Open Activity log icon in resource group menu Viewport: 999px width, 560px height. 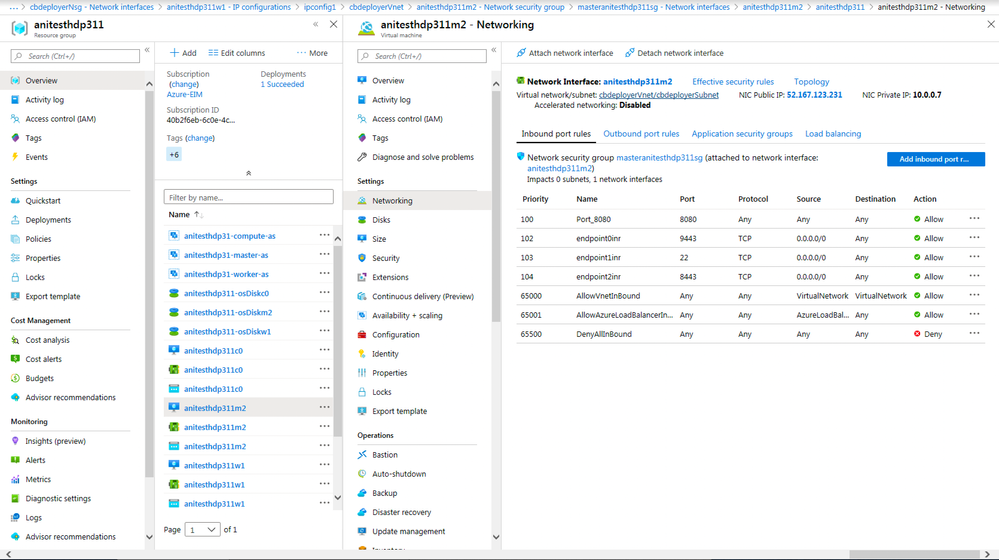(15, 100)
